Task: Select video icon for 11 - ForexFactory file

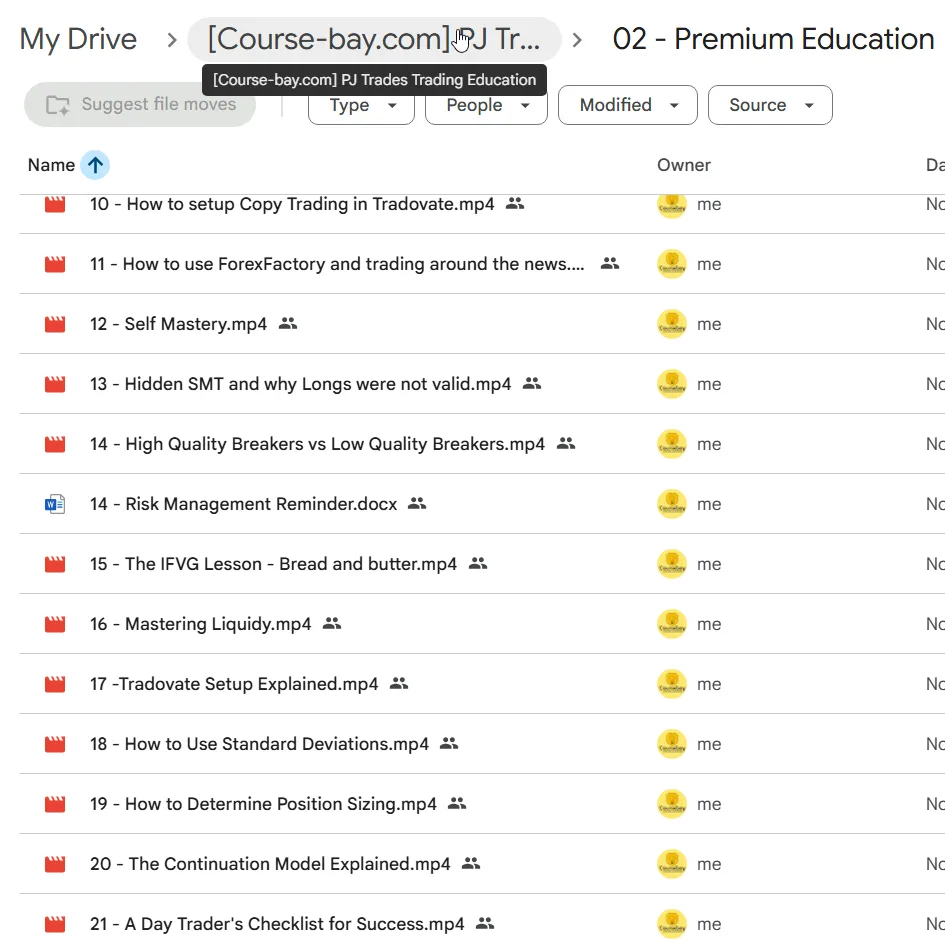Action: 55,264
